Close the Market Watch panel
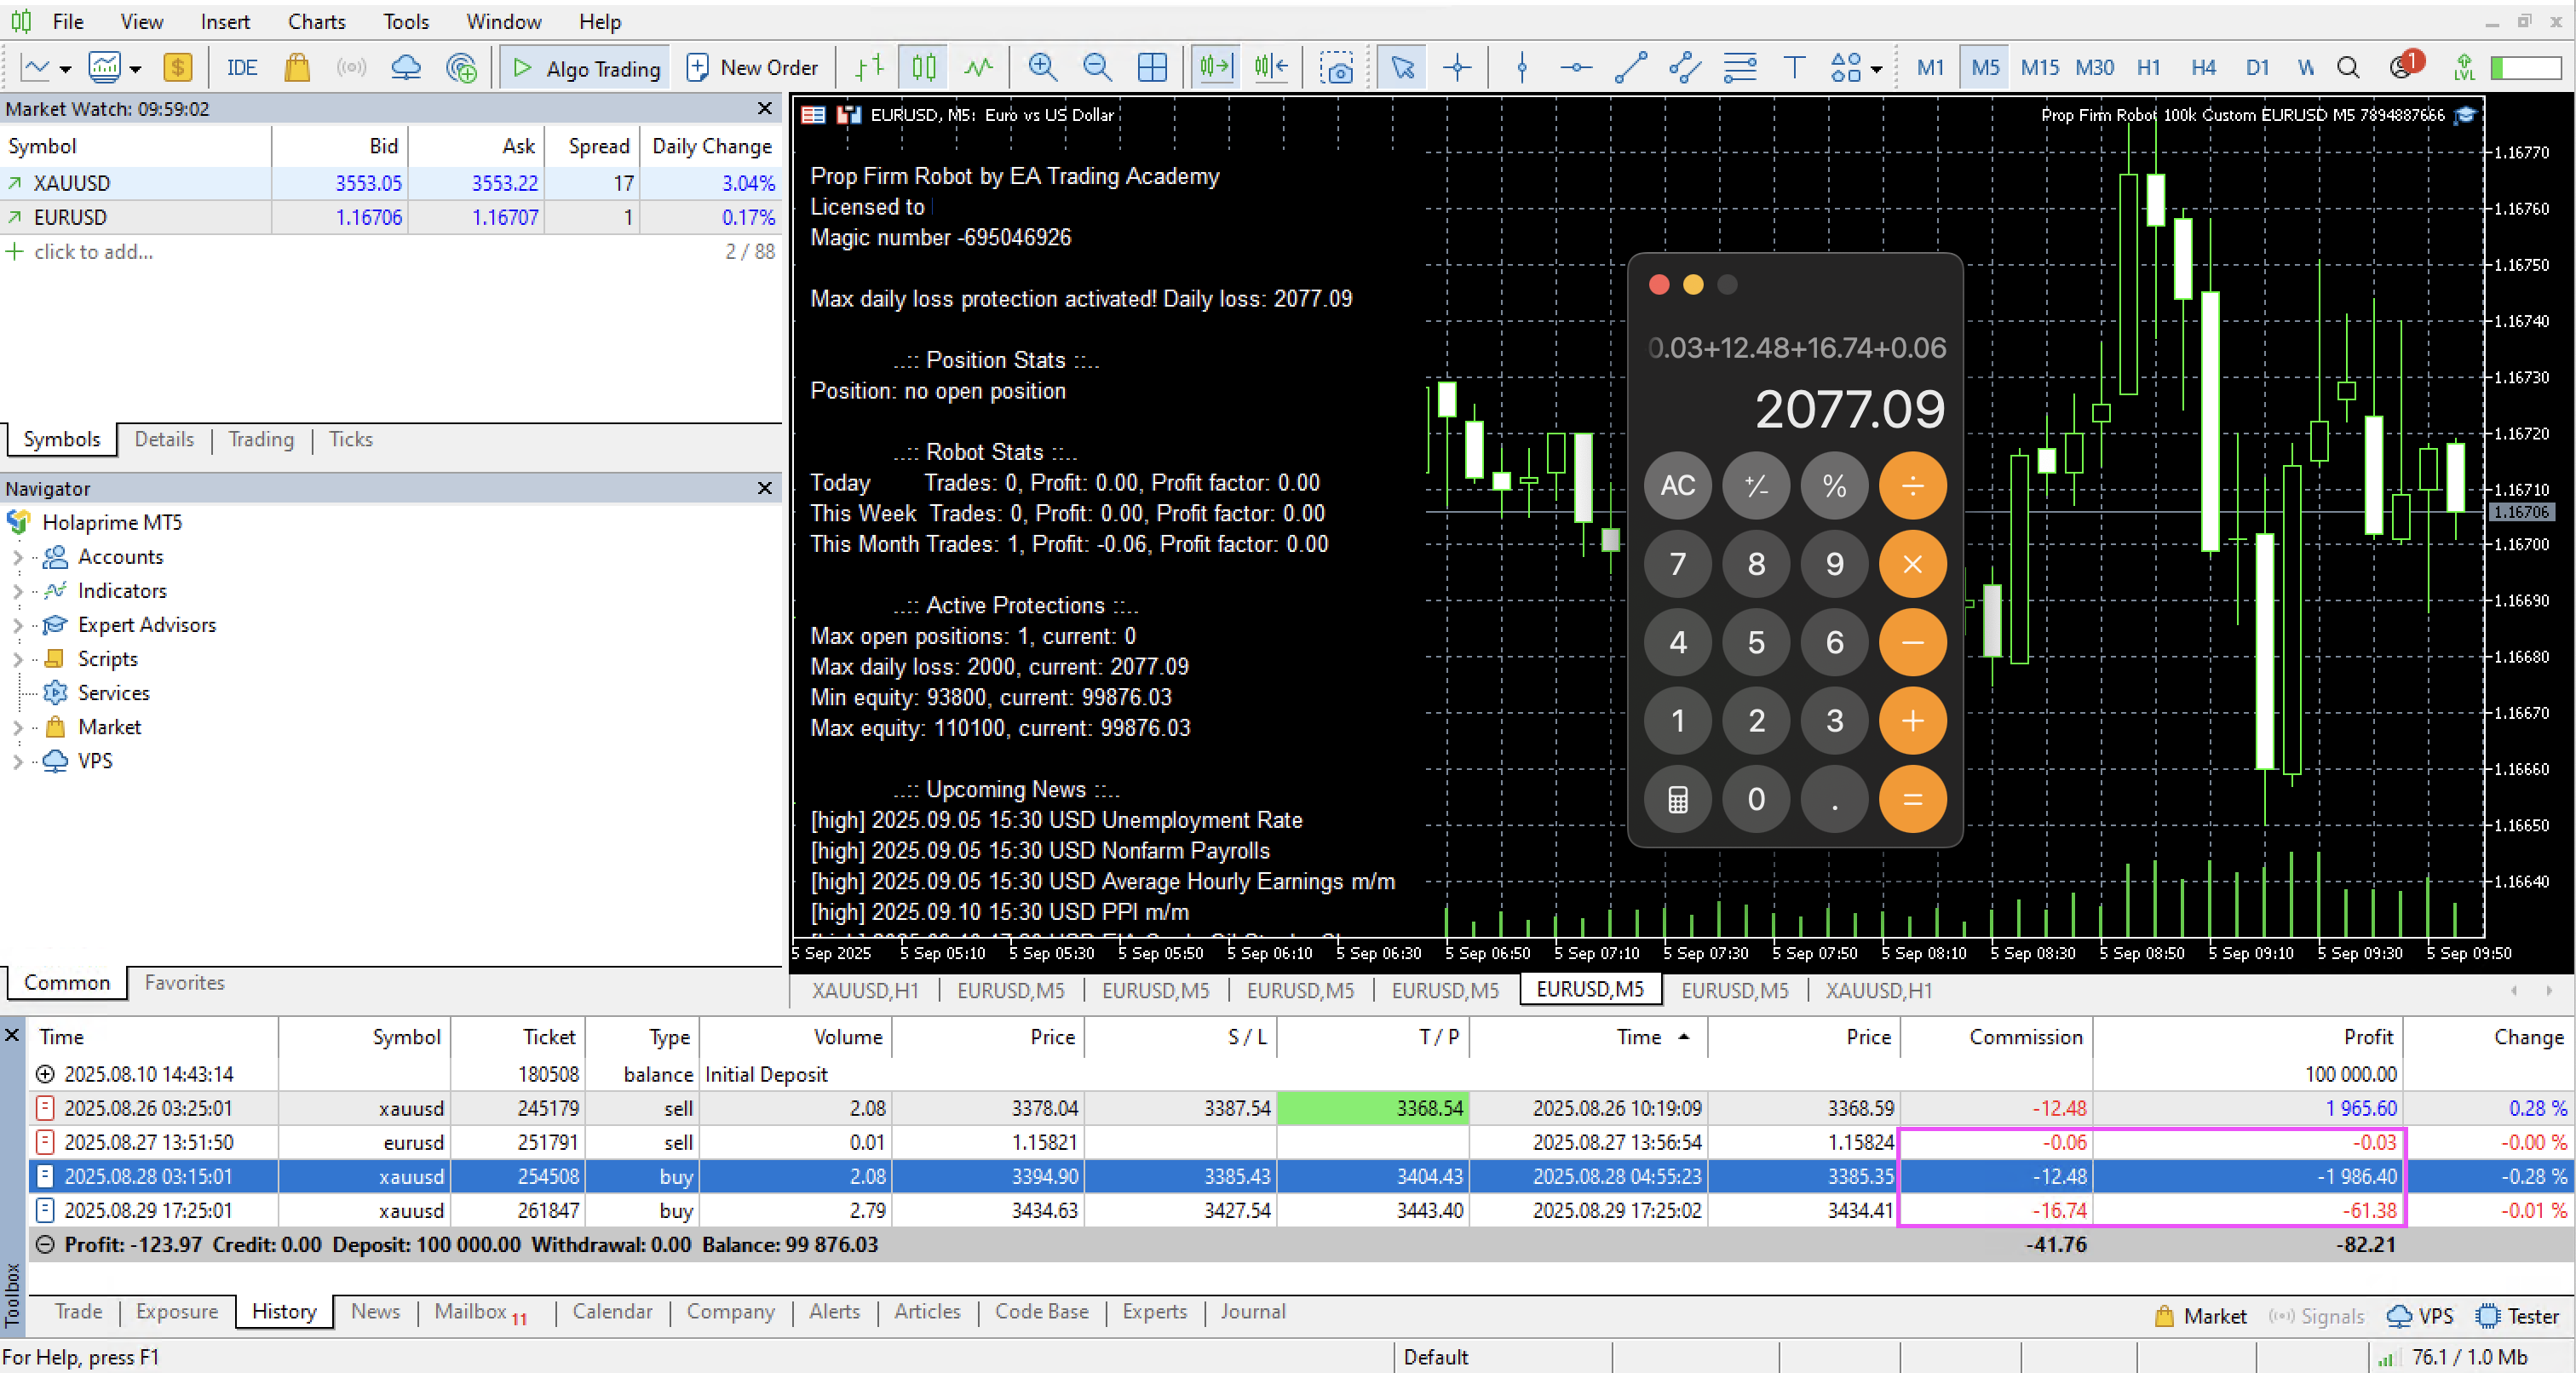This screenshot has height=1373, width=2576. (x=765, y=108)
